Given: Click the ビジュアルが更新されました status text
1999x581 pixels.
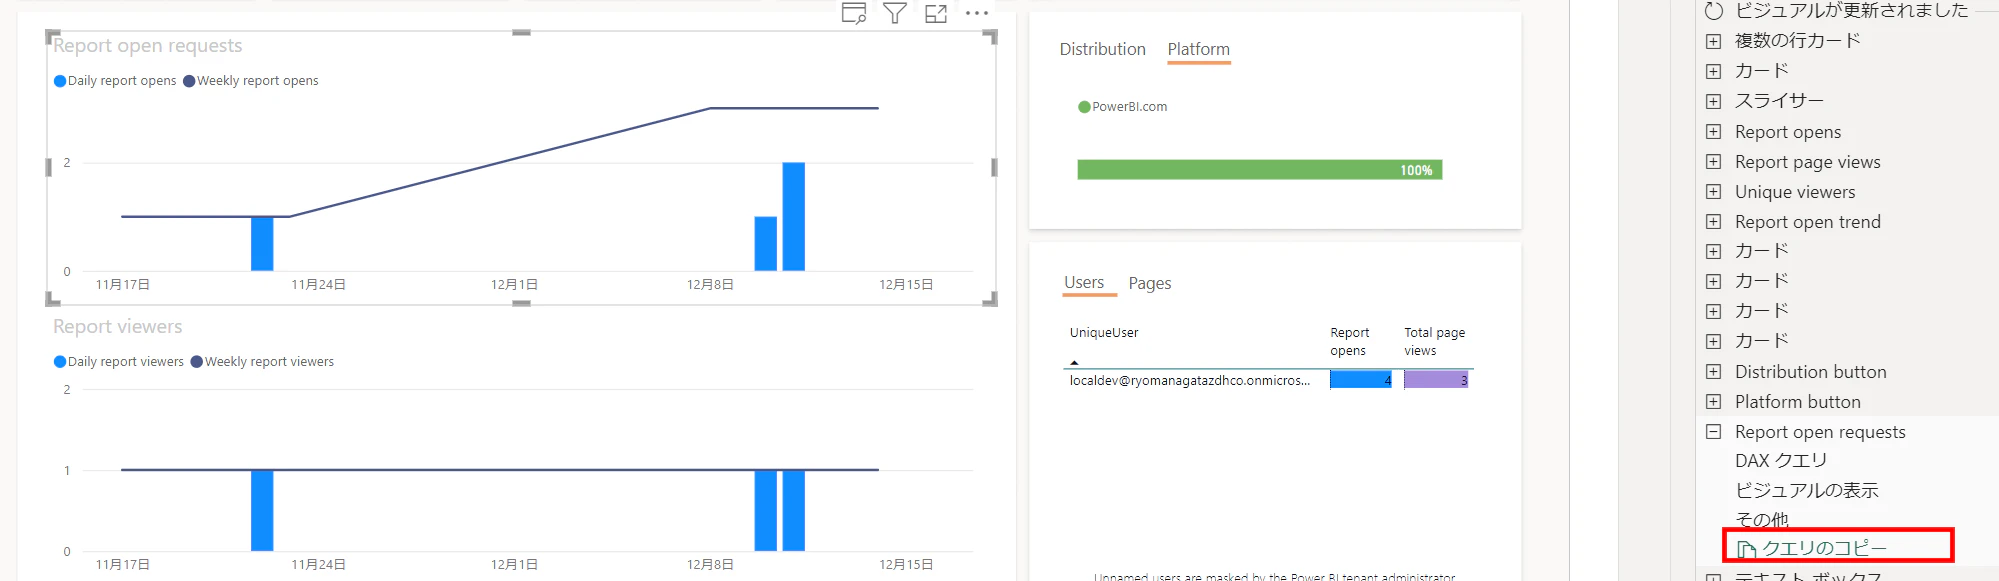Looking at the screenshot, I should (1852, 11).
